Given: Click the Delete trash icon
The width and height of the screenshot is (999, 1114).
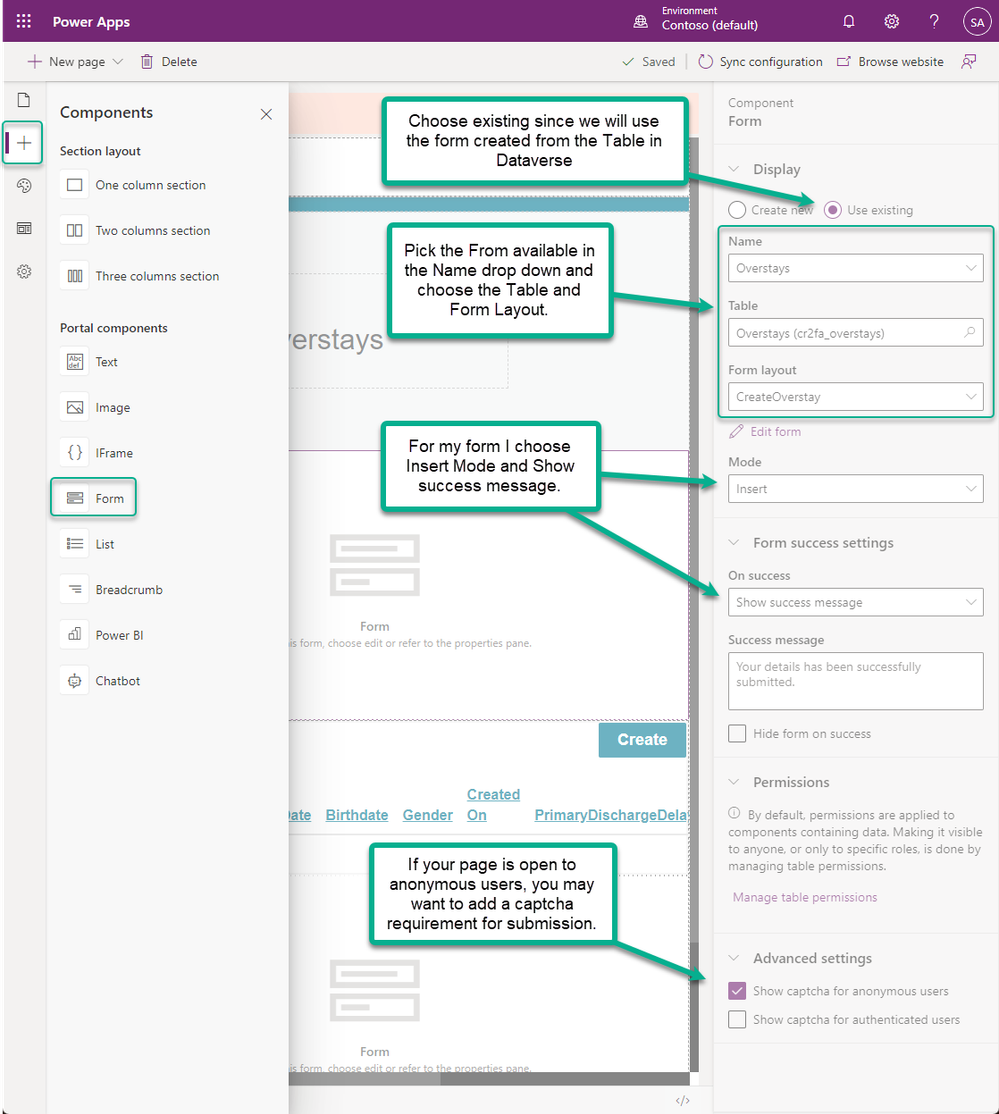Looking at the screenshot, I should click(x=146, y=62).
